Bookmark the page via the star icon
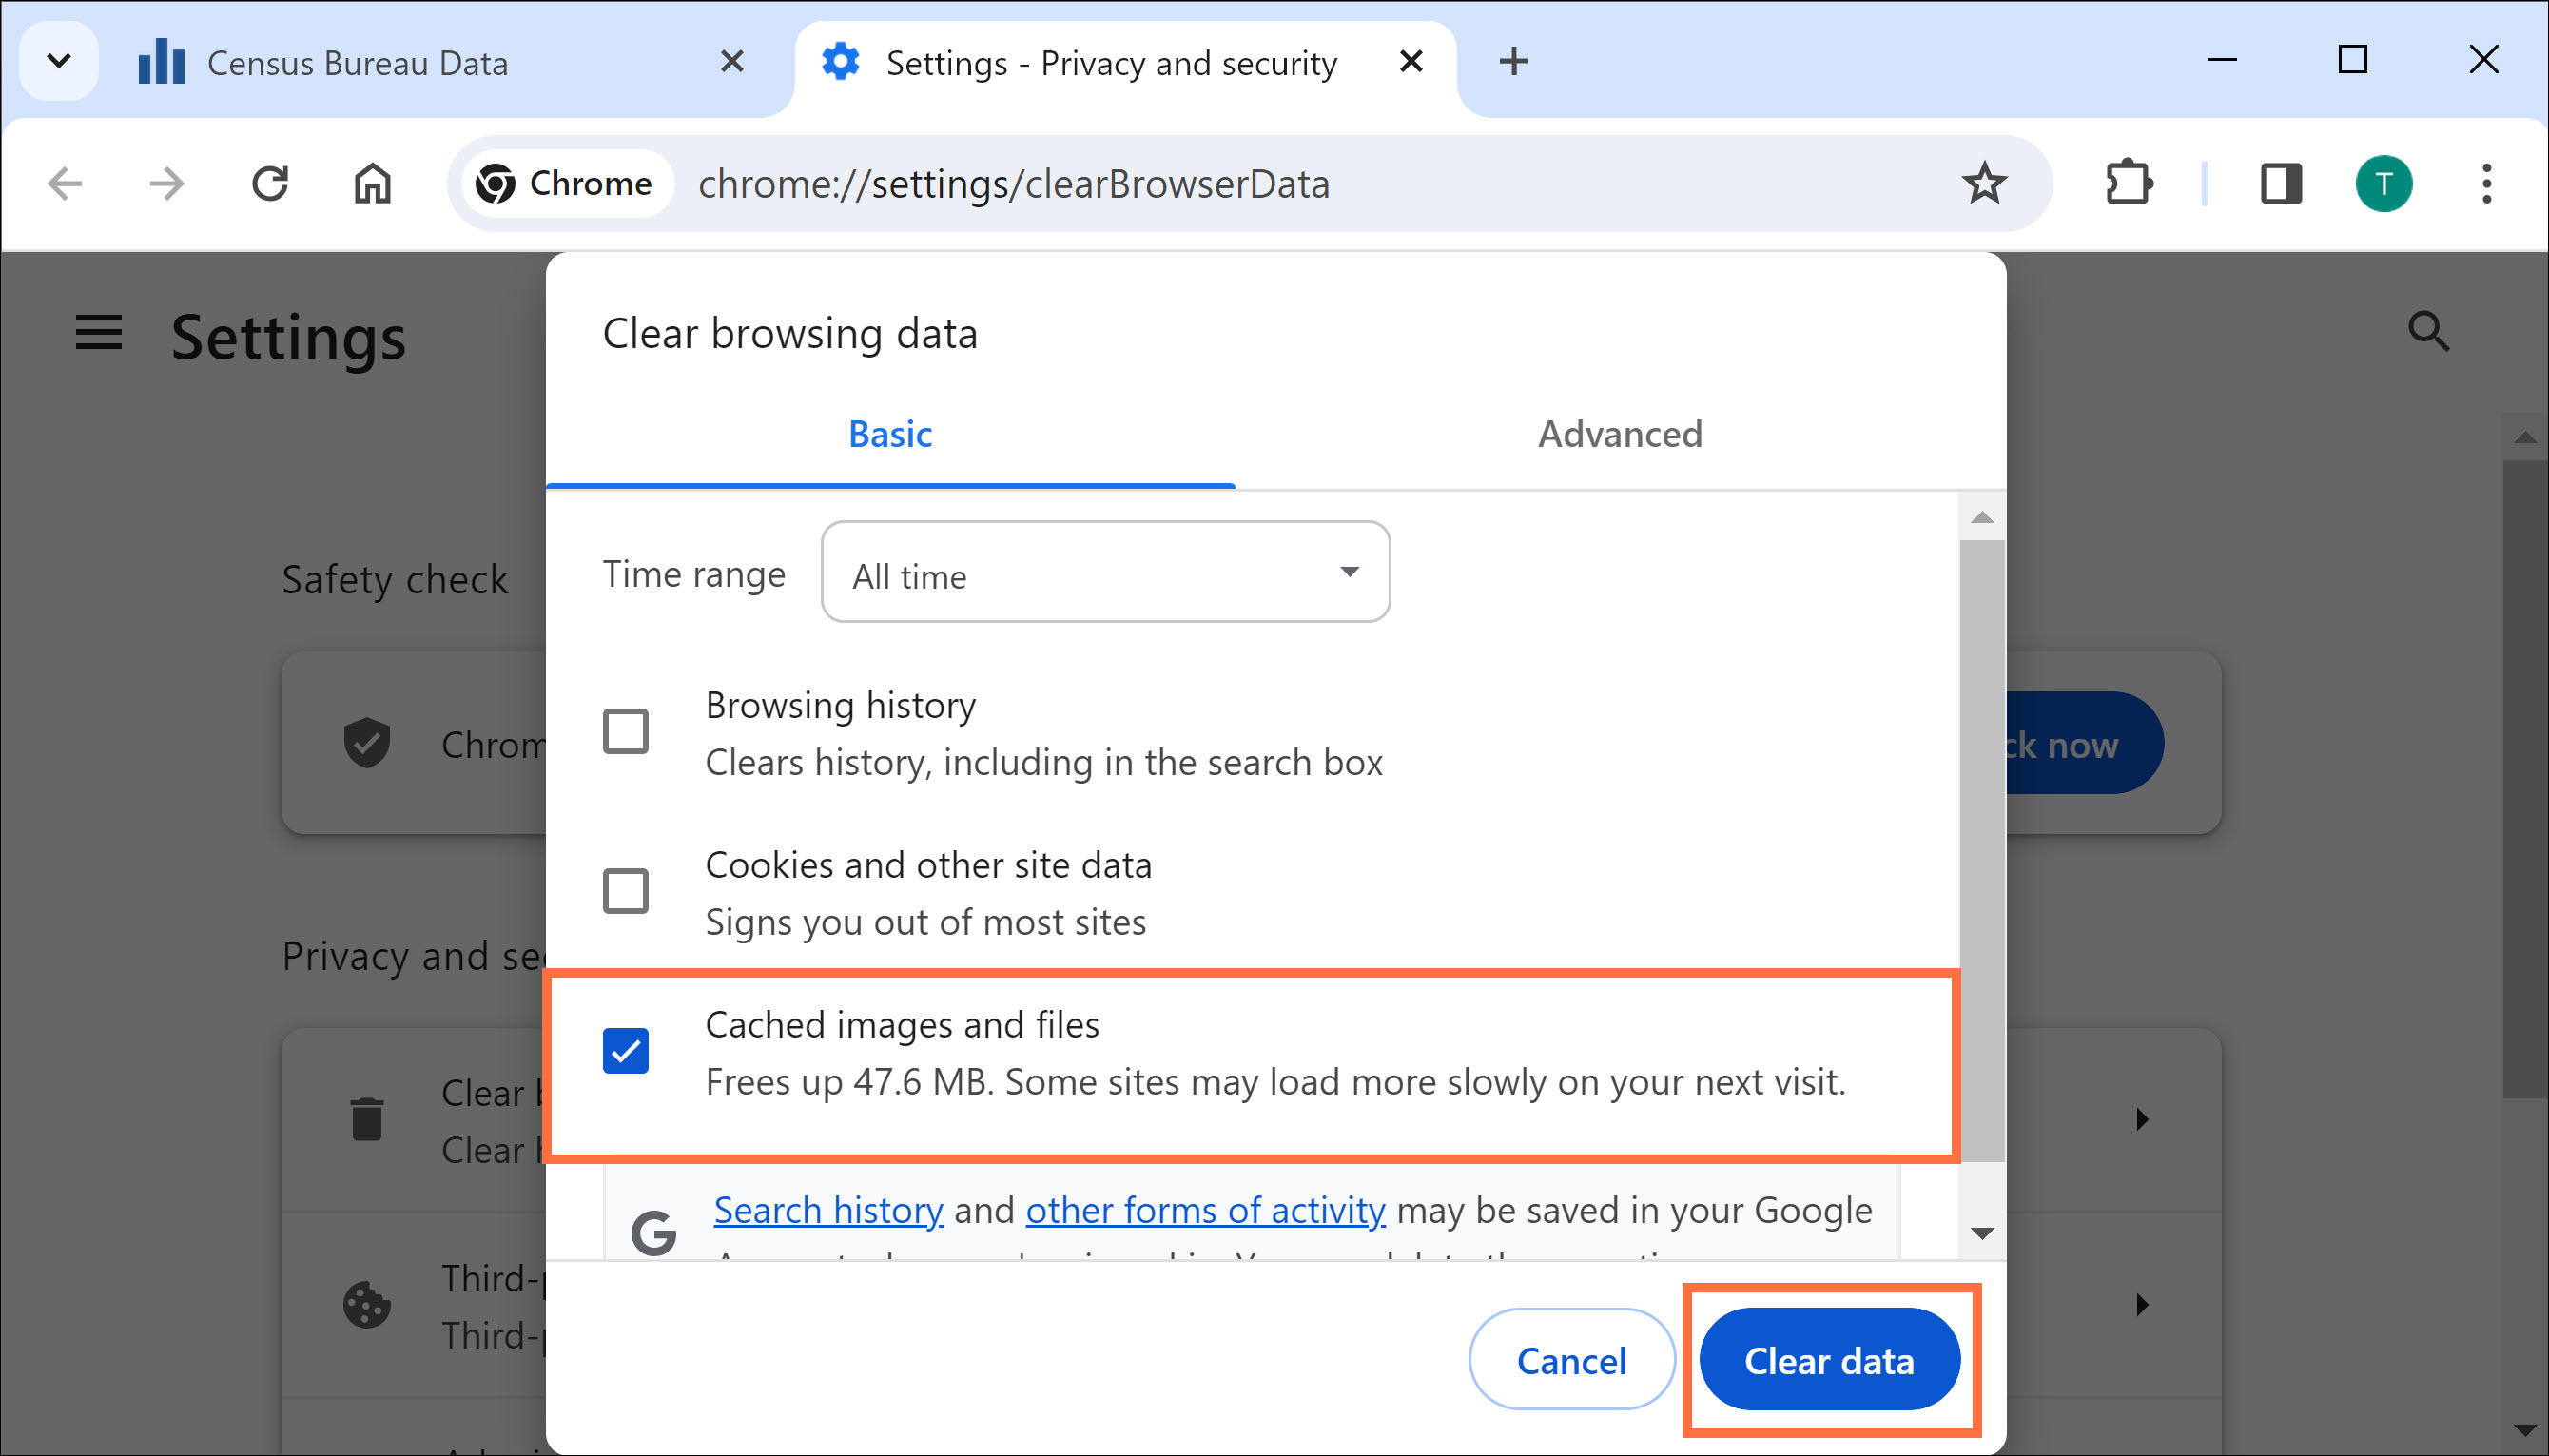This screenshot has width=2549, height=1456. 1984,183
